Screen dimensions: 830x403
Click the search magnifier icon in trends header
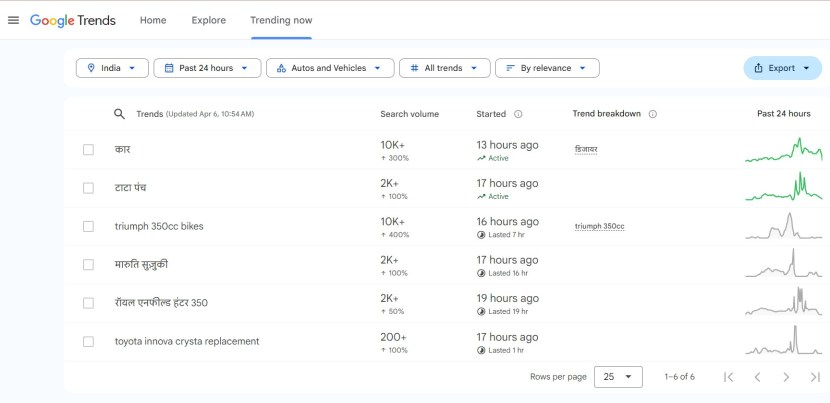[120, 114]
